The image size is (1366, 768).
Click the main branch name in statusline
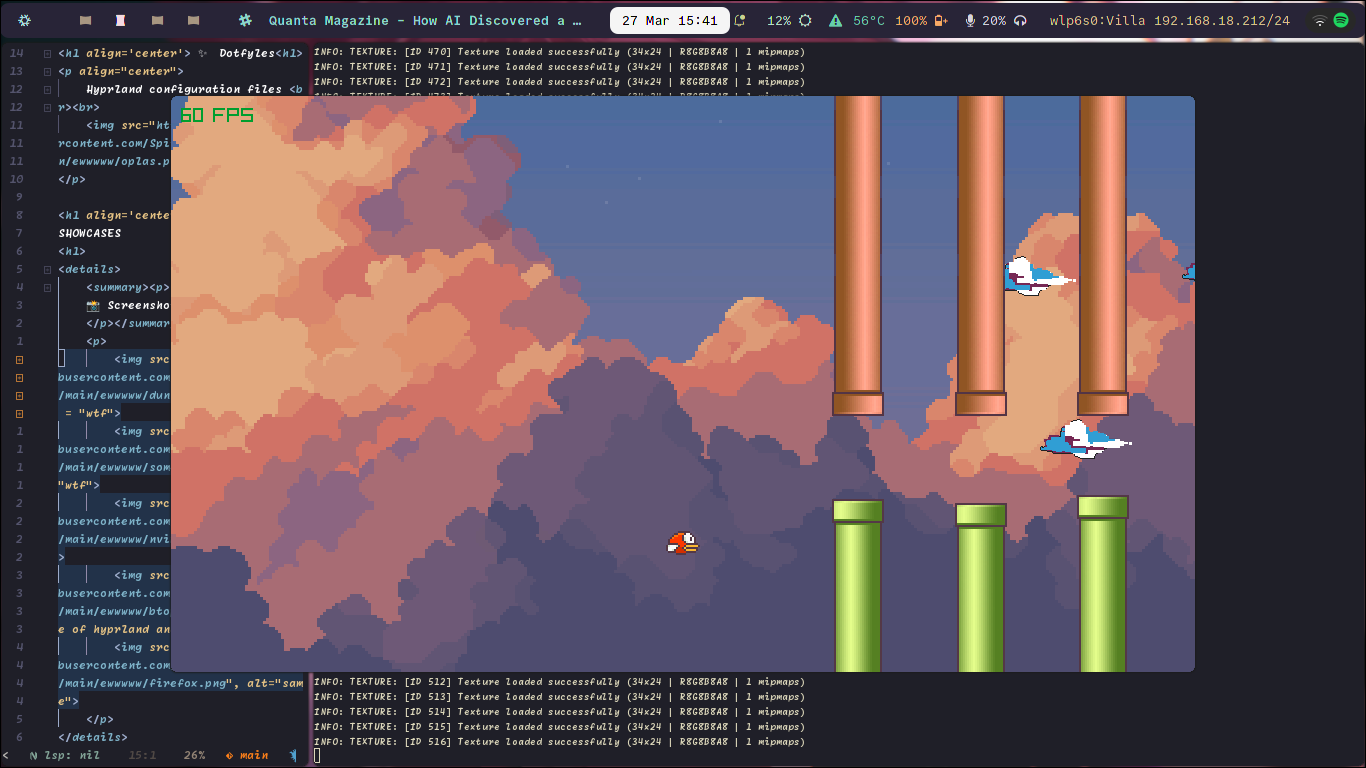pos(254,755)
